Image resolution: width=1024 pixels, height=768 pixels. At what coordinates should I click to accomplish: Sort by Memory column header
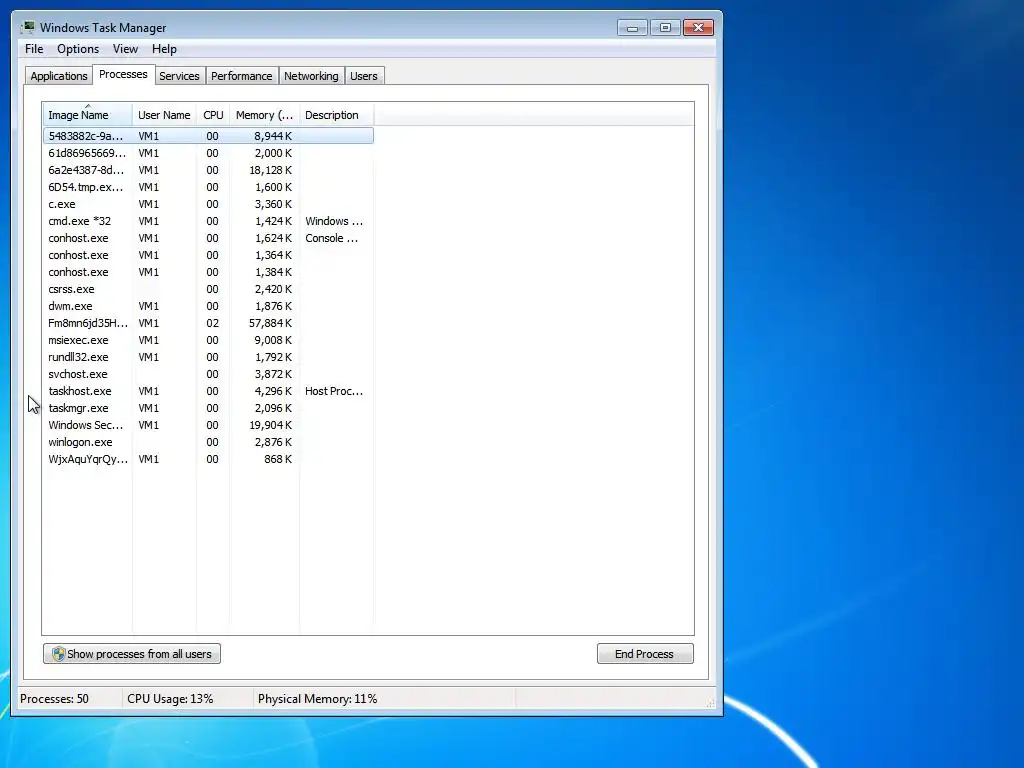264,115
